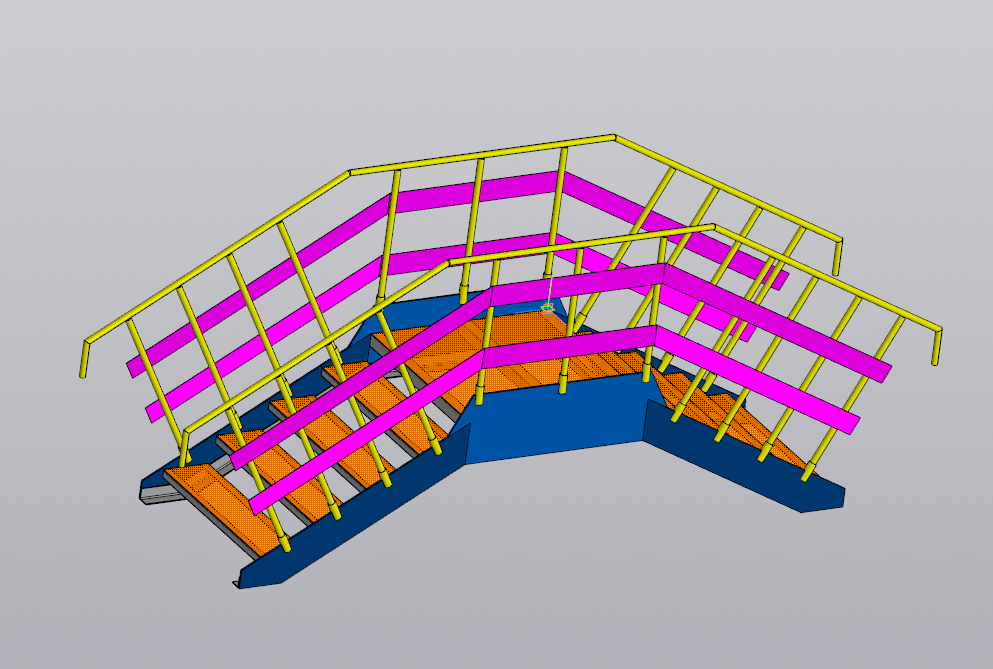Select the blue front panel under the landing

(555, 418)
